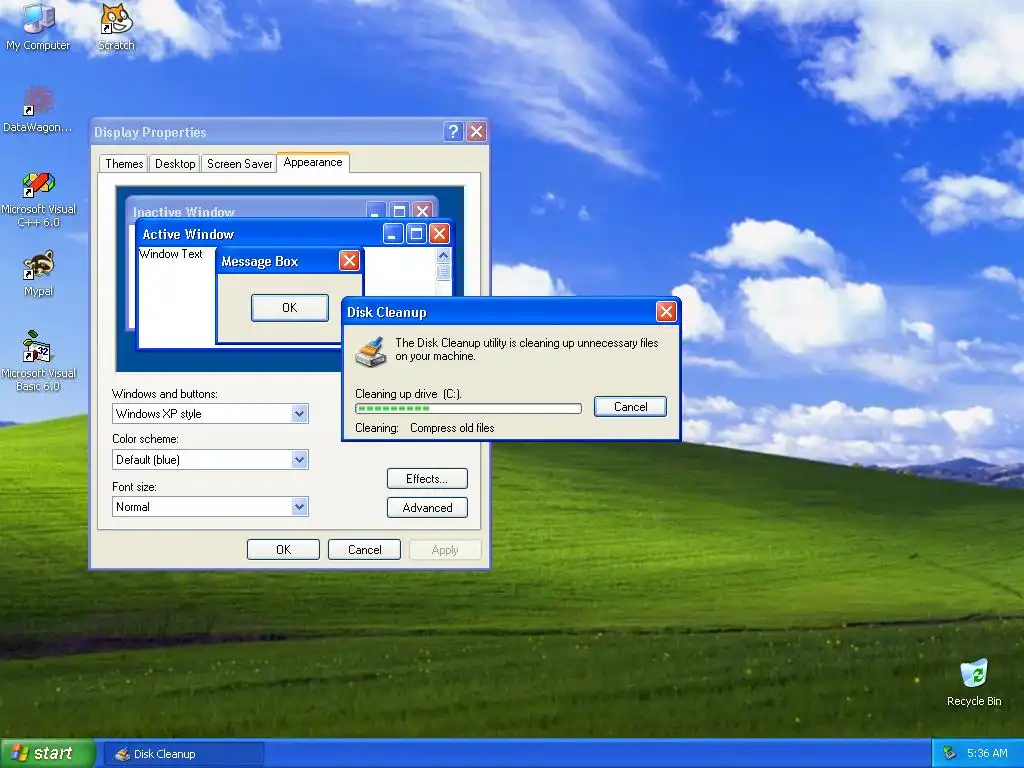1024x768 pixels.
Task: Click the 5:36 AM taskbar clock
Action: click(x=987, y=754)
